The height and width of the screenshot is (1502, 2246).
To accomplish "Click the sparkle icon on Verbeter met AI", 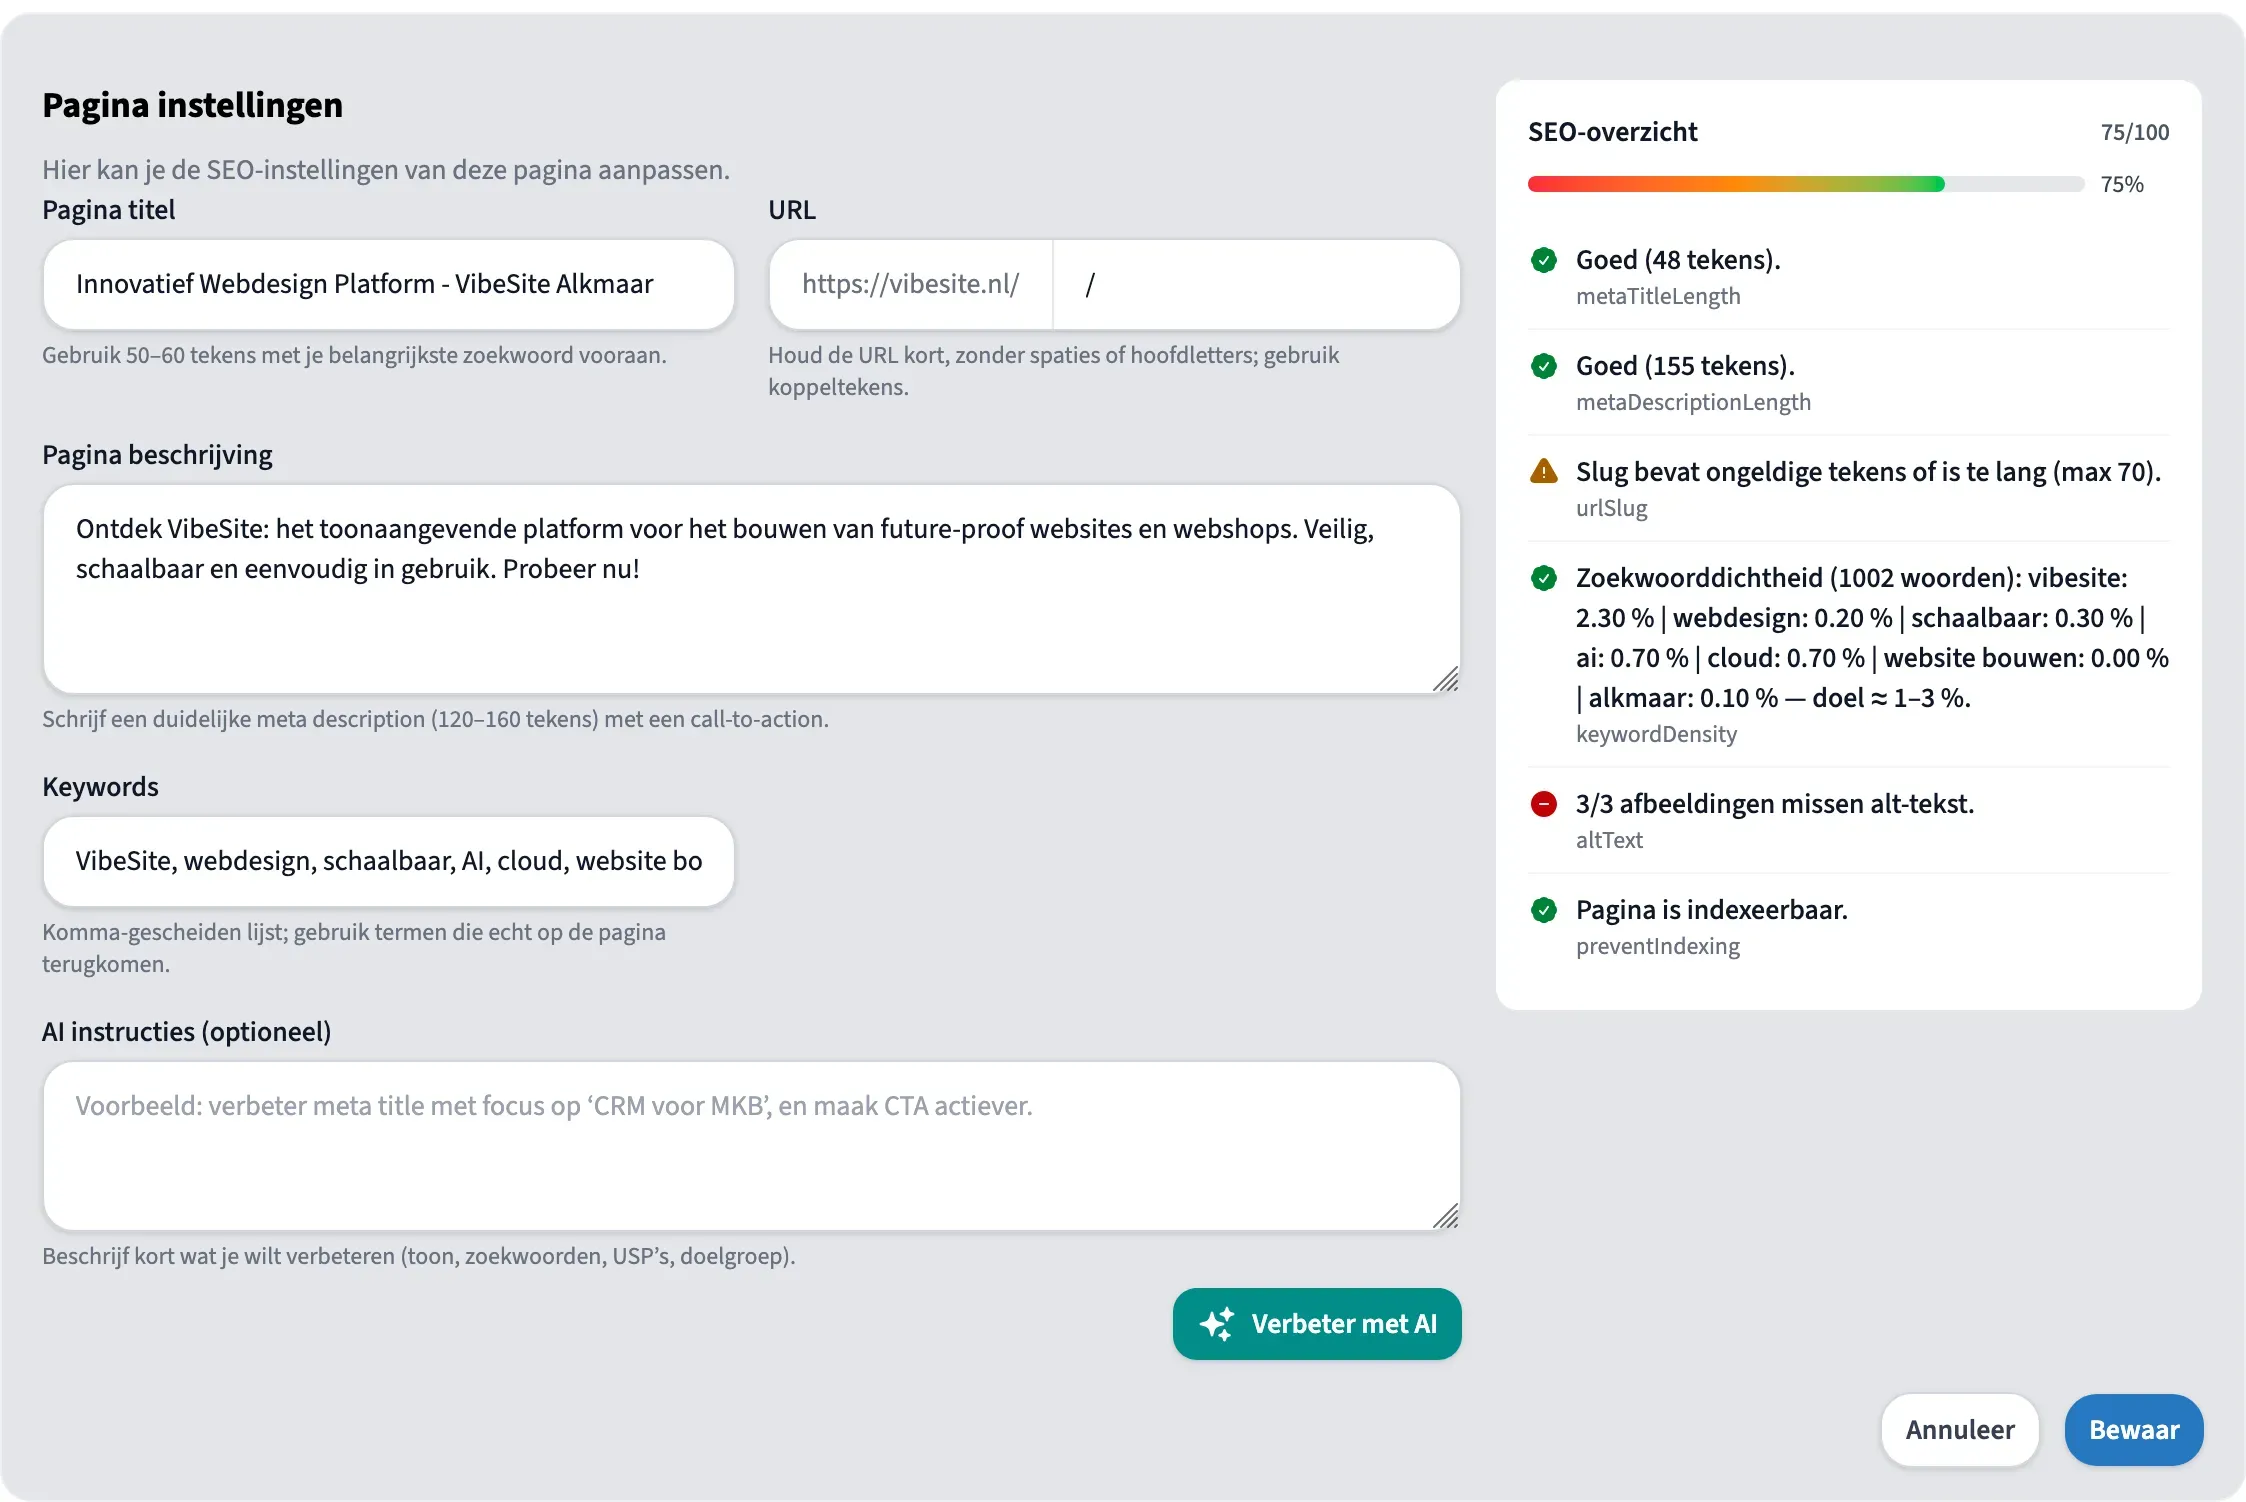I will click(x=1217, y=1324).
